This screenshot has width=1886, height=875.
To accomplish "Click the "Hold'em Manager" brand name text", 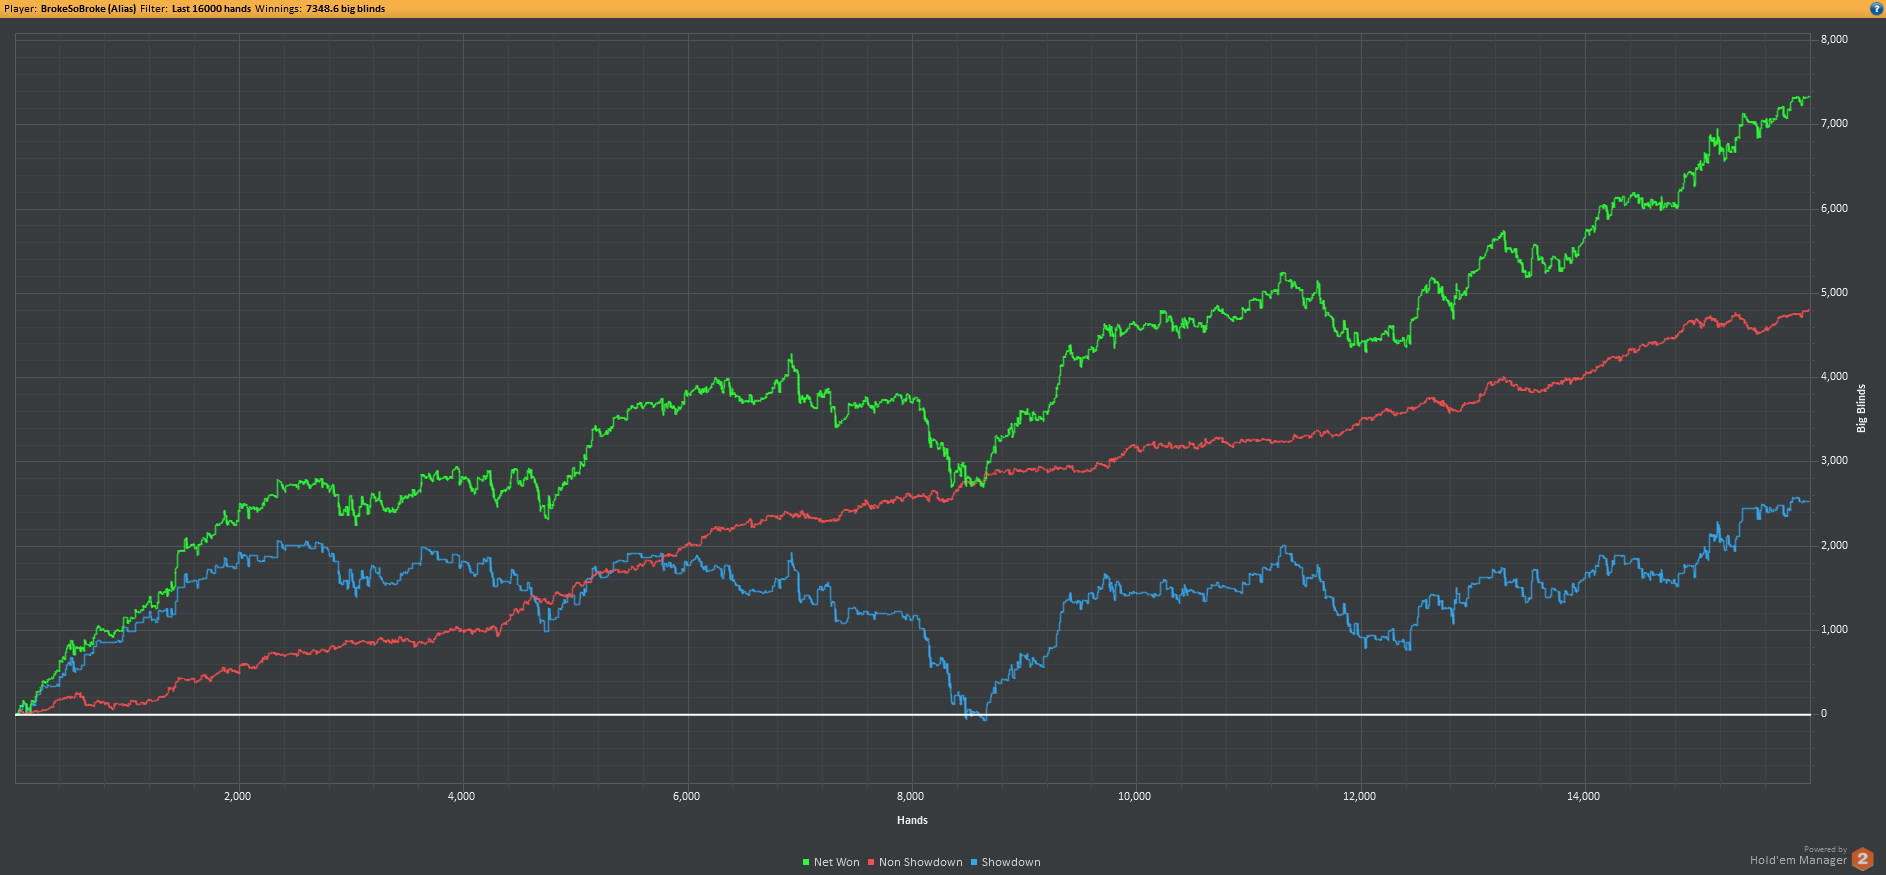I will click(1798, 860).
